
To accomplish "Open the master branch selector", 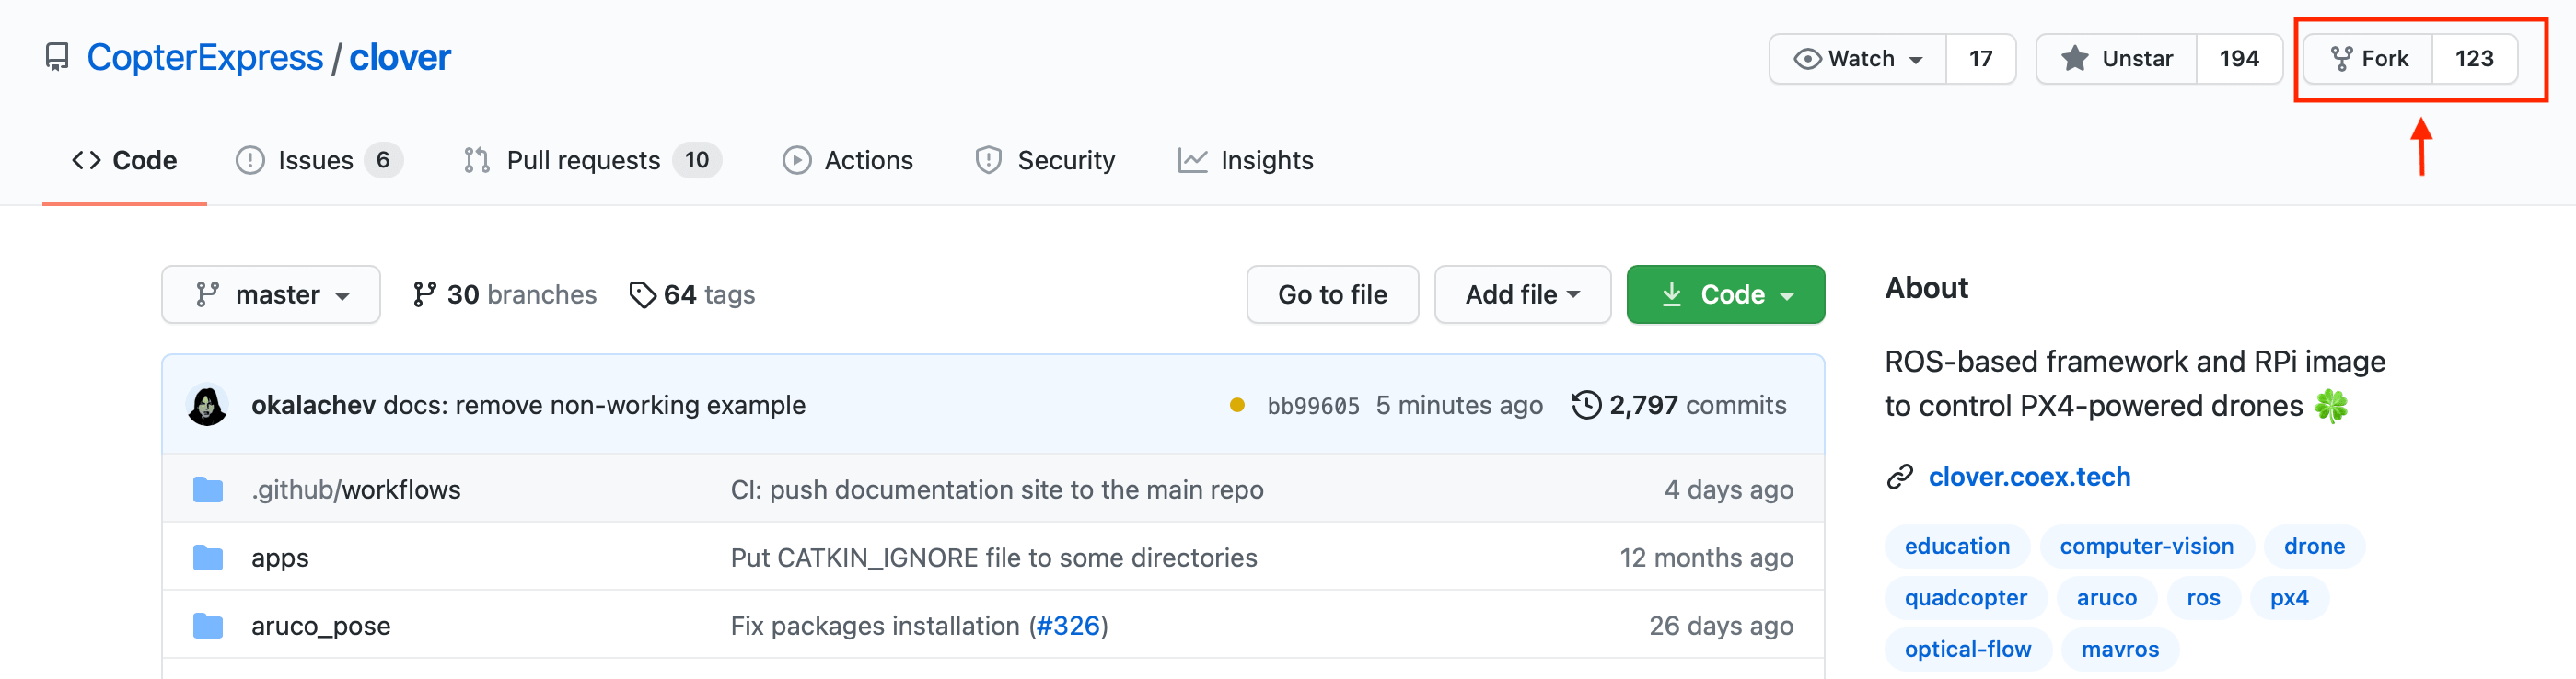I will (271, 295).
